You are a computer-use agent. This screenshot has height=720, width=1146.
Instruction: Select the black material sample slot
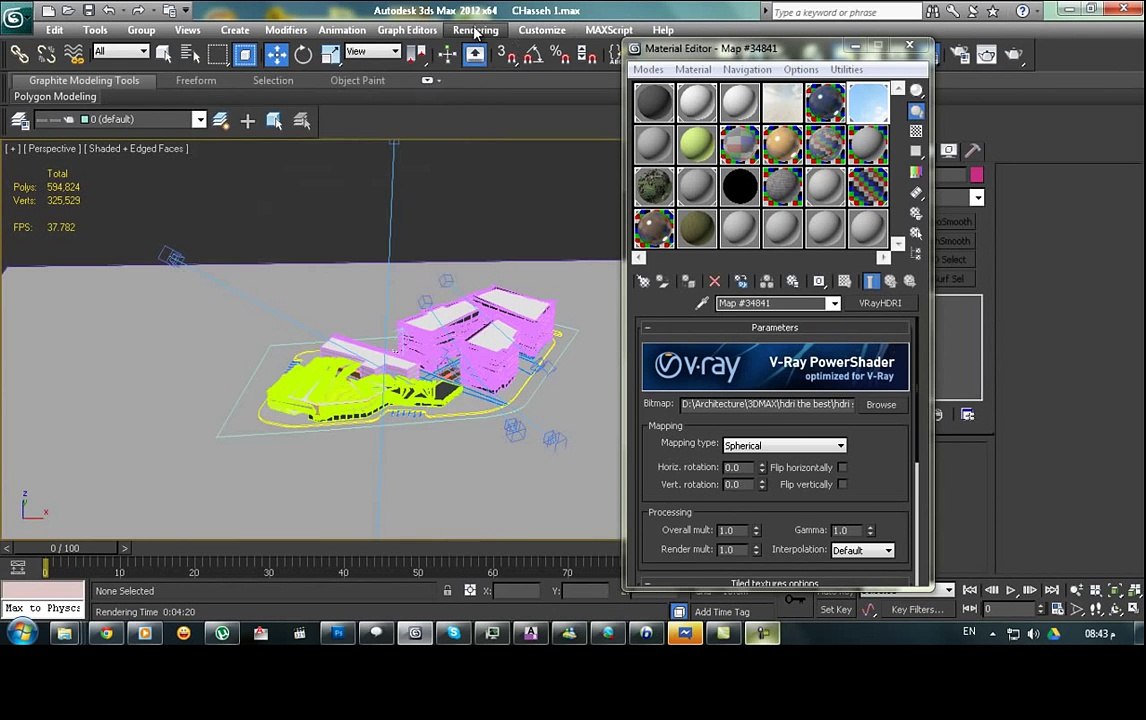click(740, 186)
